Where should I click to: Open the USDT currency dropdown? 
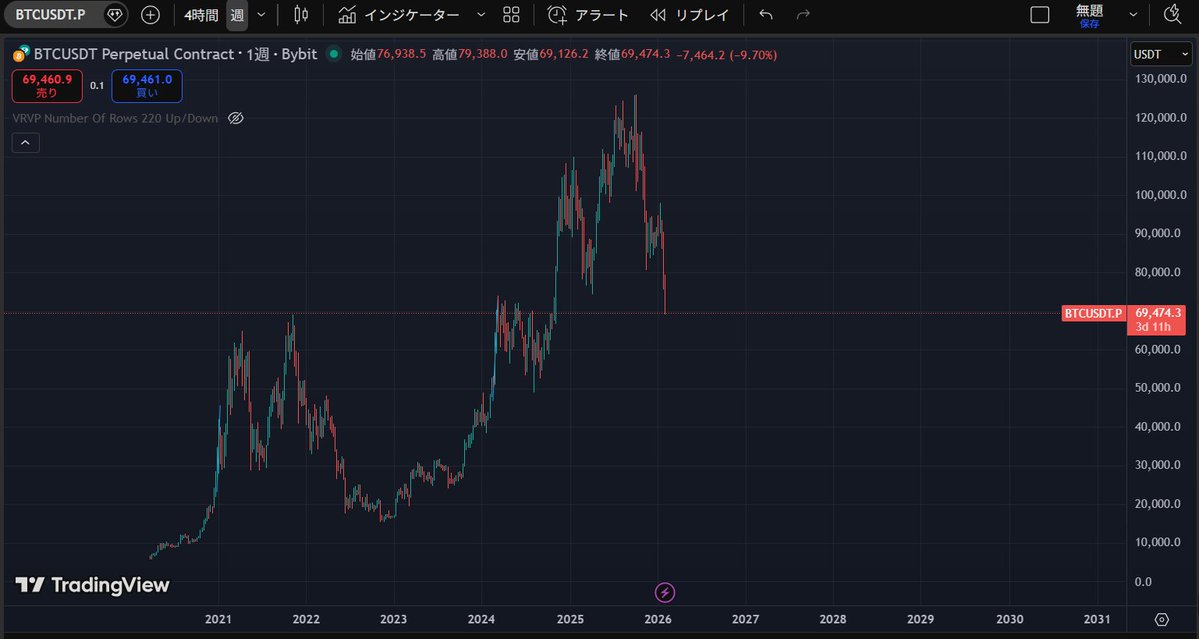click(1161, 54)
